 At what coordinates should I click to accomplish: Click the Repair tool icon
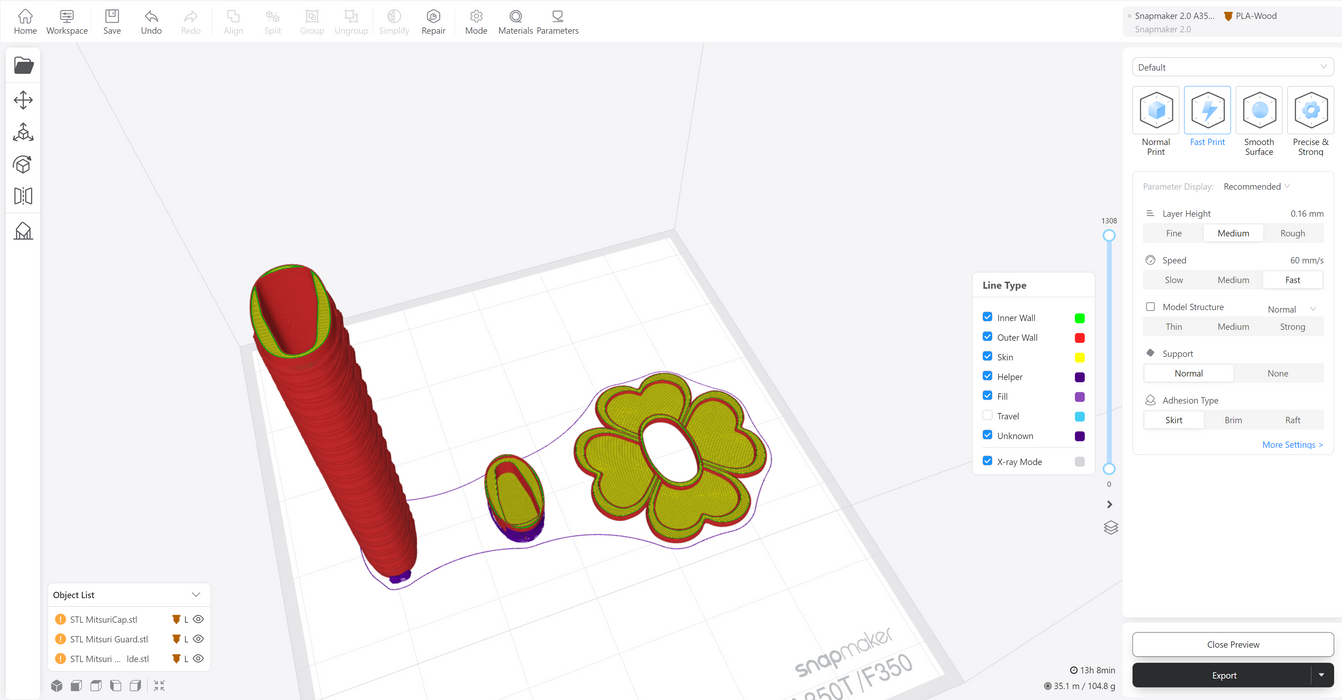(x=433, y=17)
